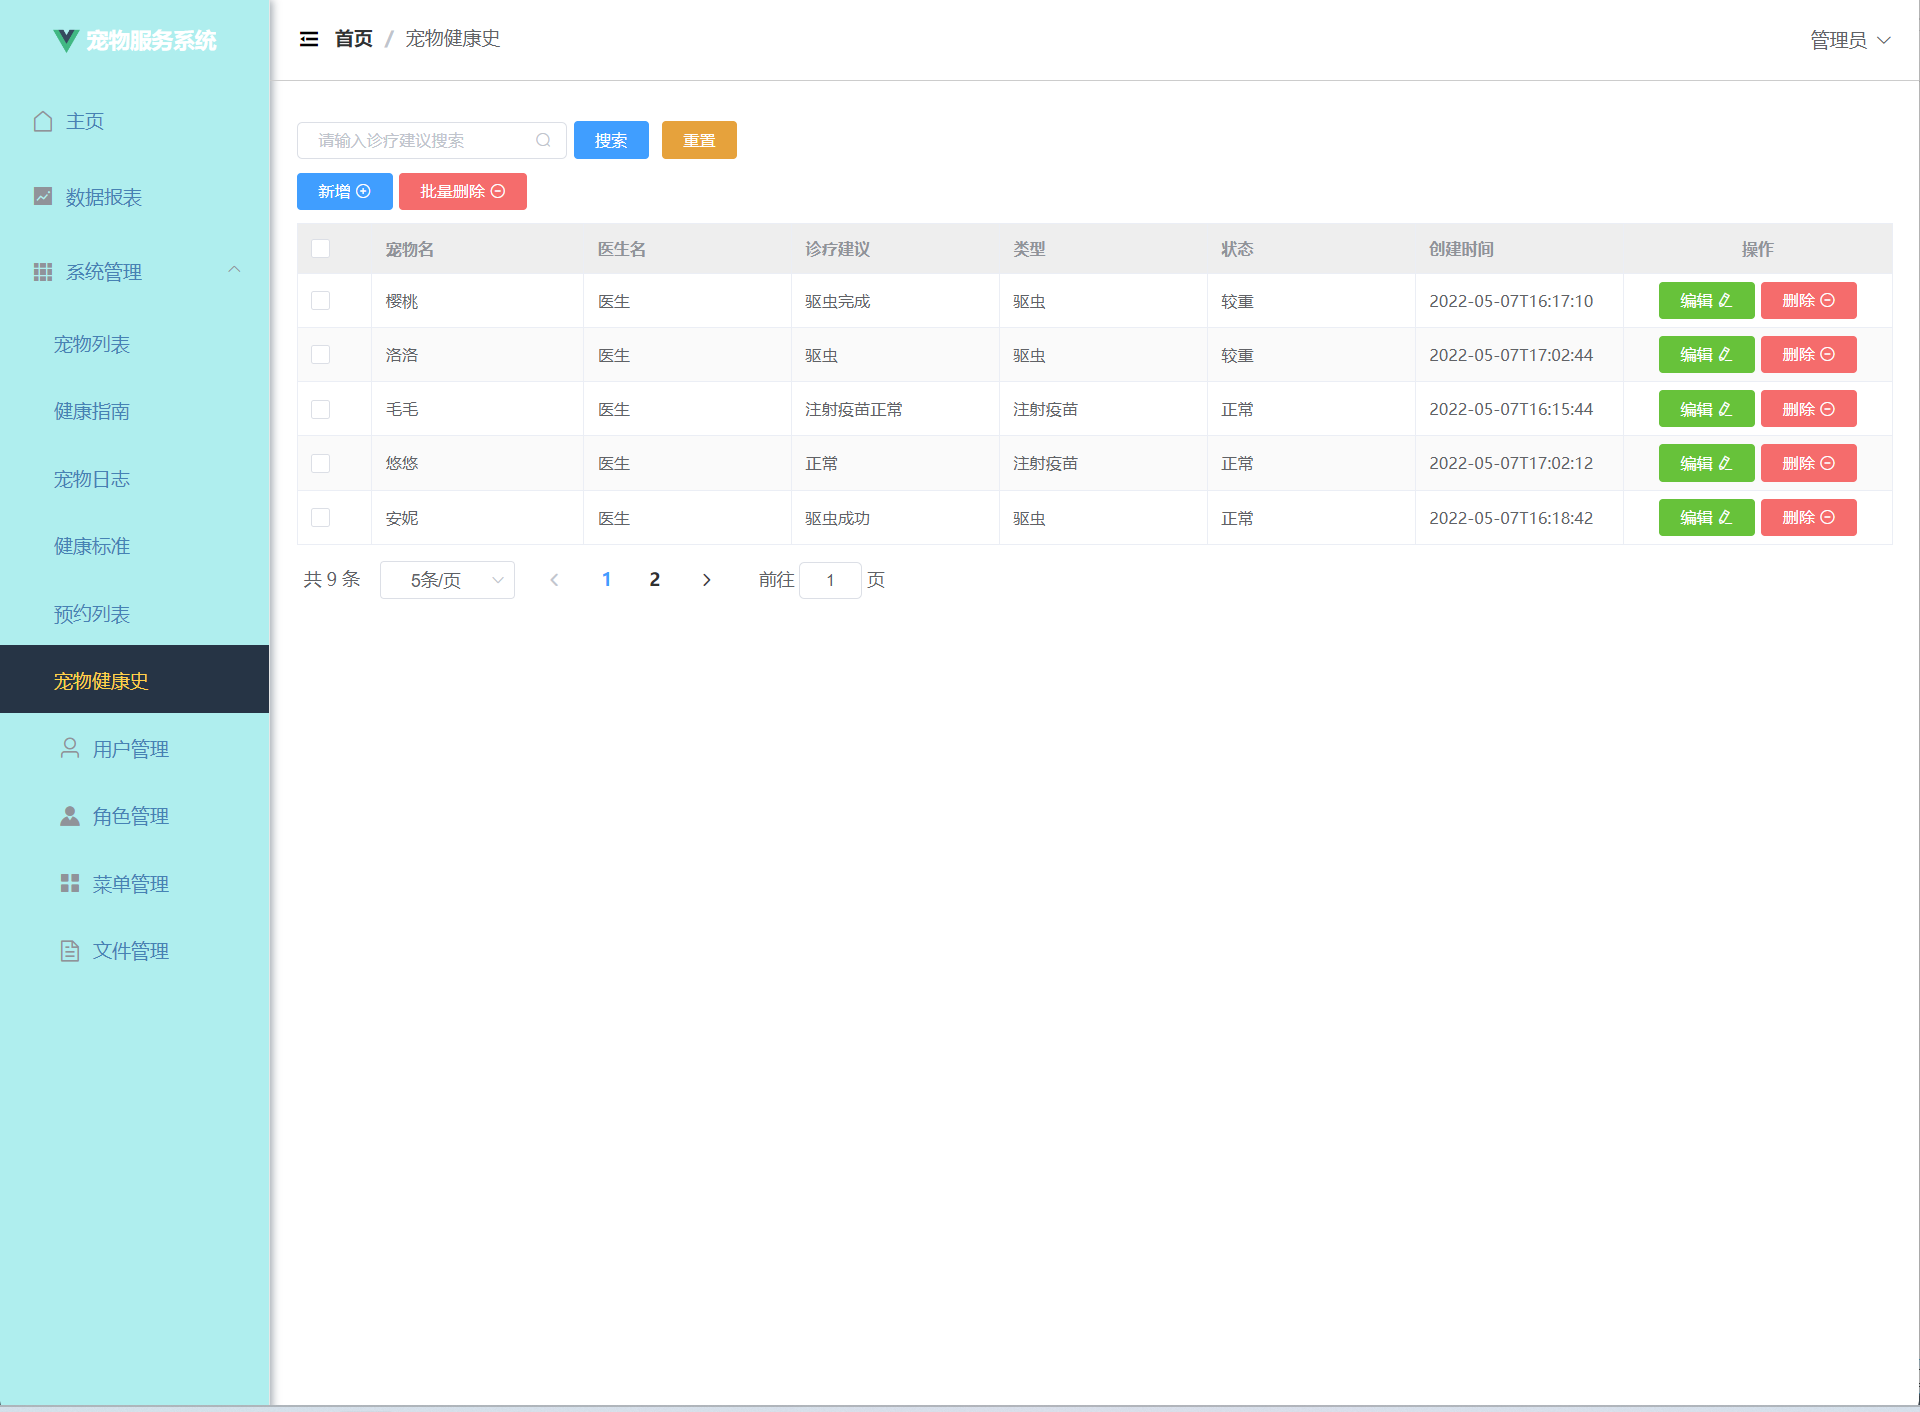
Task: Click the 前往 page number input field
Action: tap(830, 580)
